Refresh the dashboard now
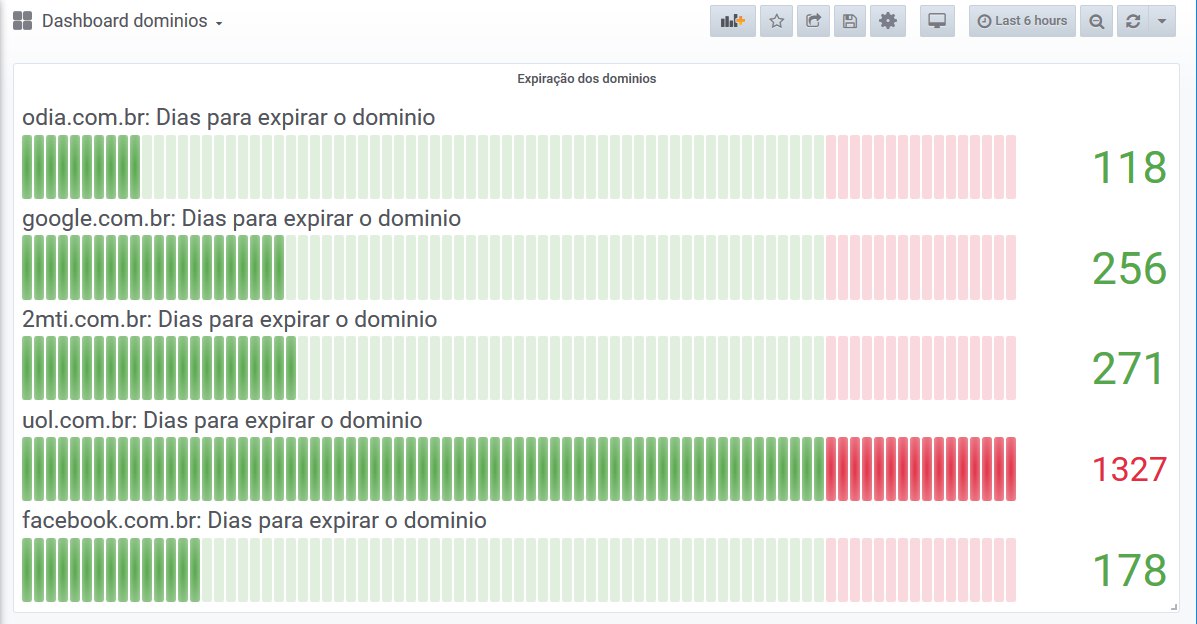This screenshot has width=1197, height=624. pos(1133,21)
